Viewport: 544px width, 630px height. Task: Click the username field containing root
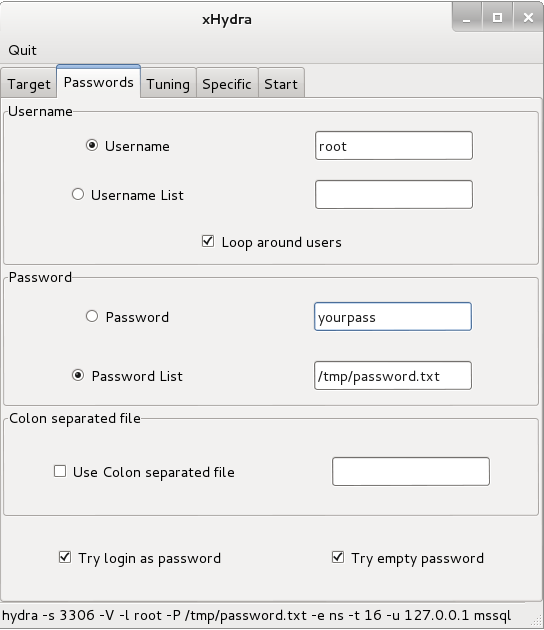click(x=394, y=145)
